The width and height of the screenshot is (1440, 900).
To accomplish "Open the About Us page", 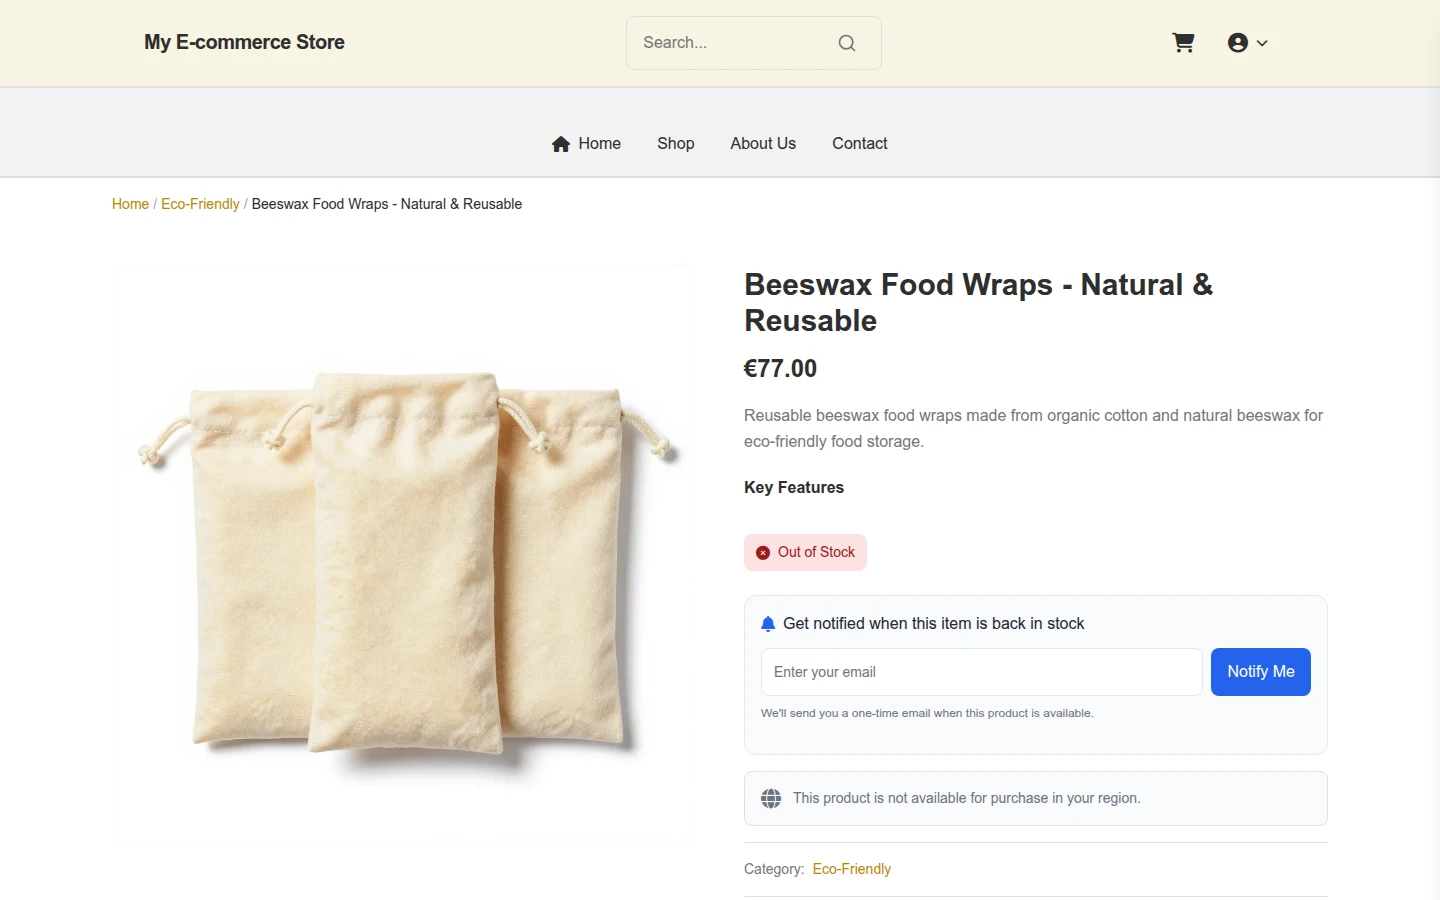I will click(763, 144).
